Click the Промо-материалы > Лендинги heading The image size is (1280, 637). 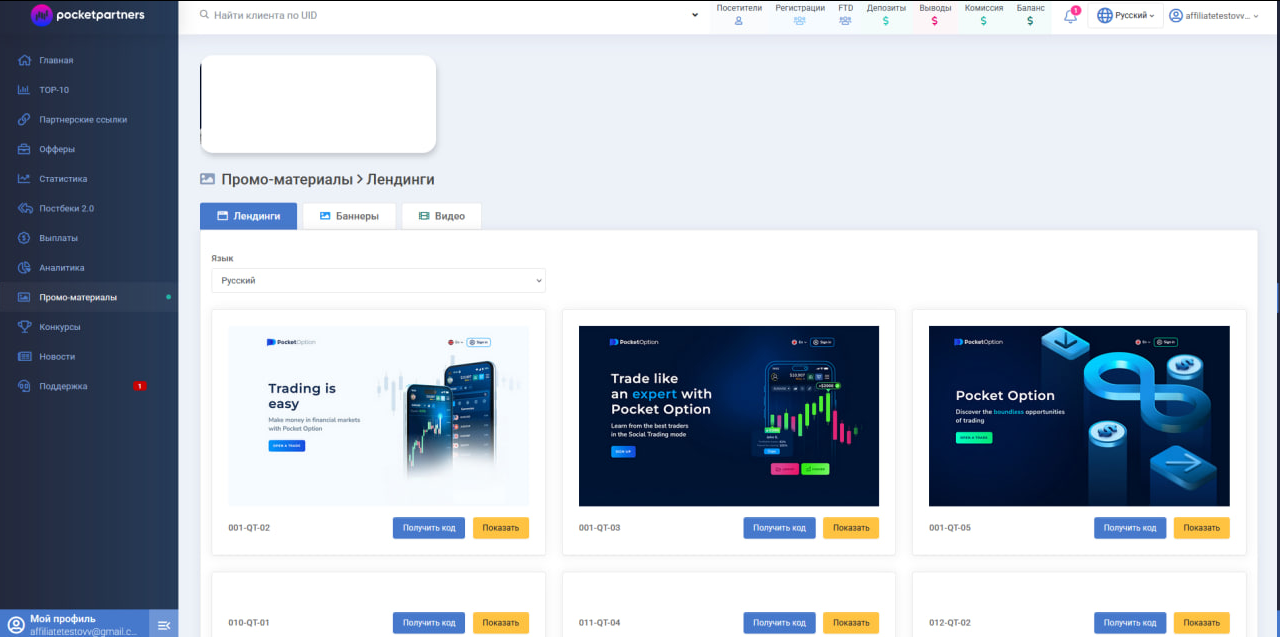tap(328, 180)
